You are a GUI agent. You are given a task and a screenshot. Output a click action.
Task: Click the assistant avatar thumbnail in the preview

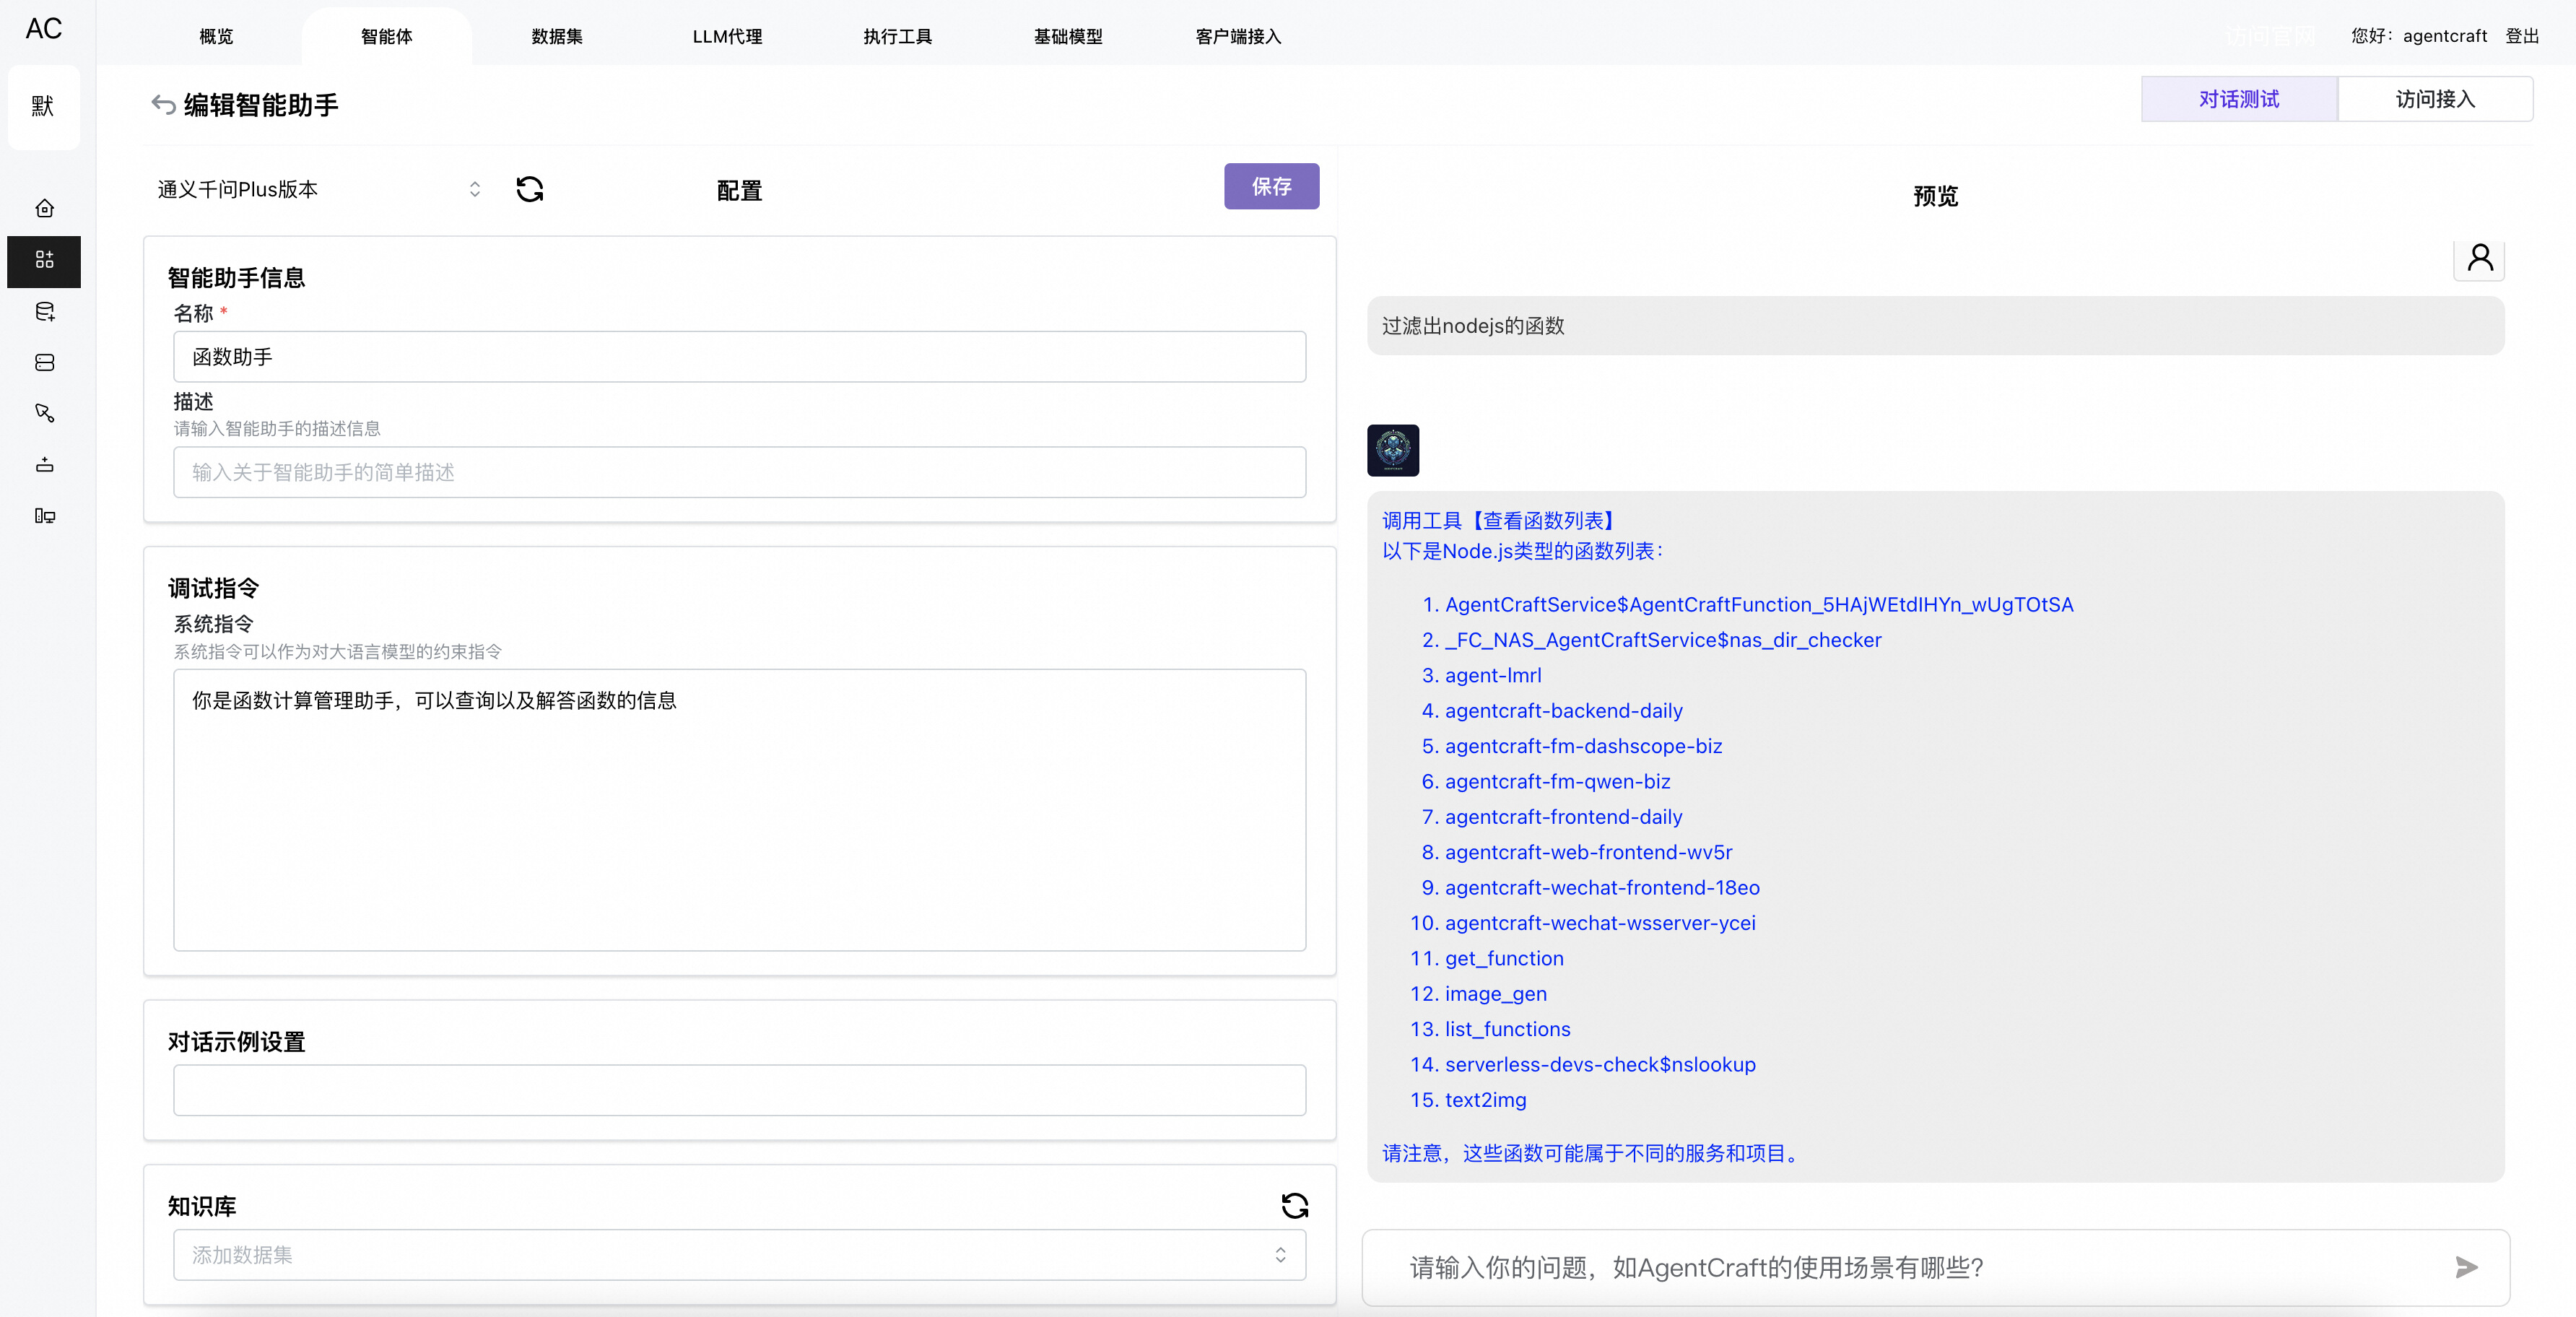point(1392,451)
